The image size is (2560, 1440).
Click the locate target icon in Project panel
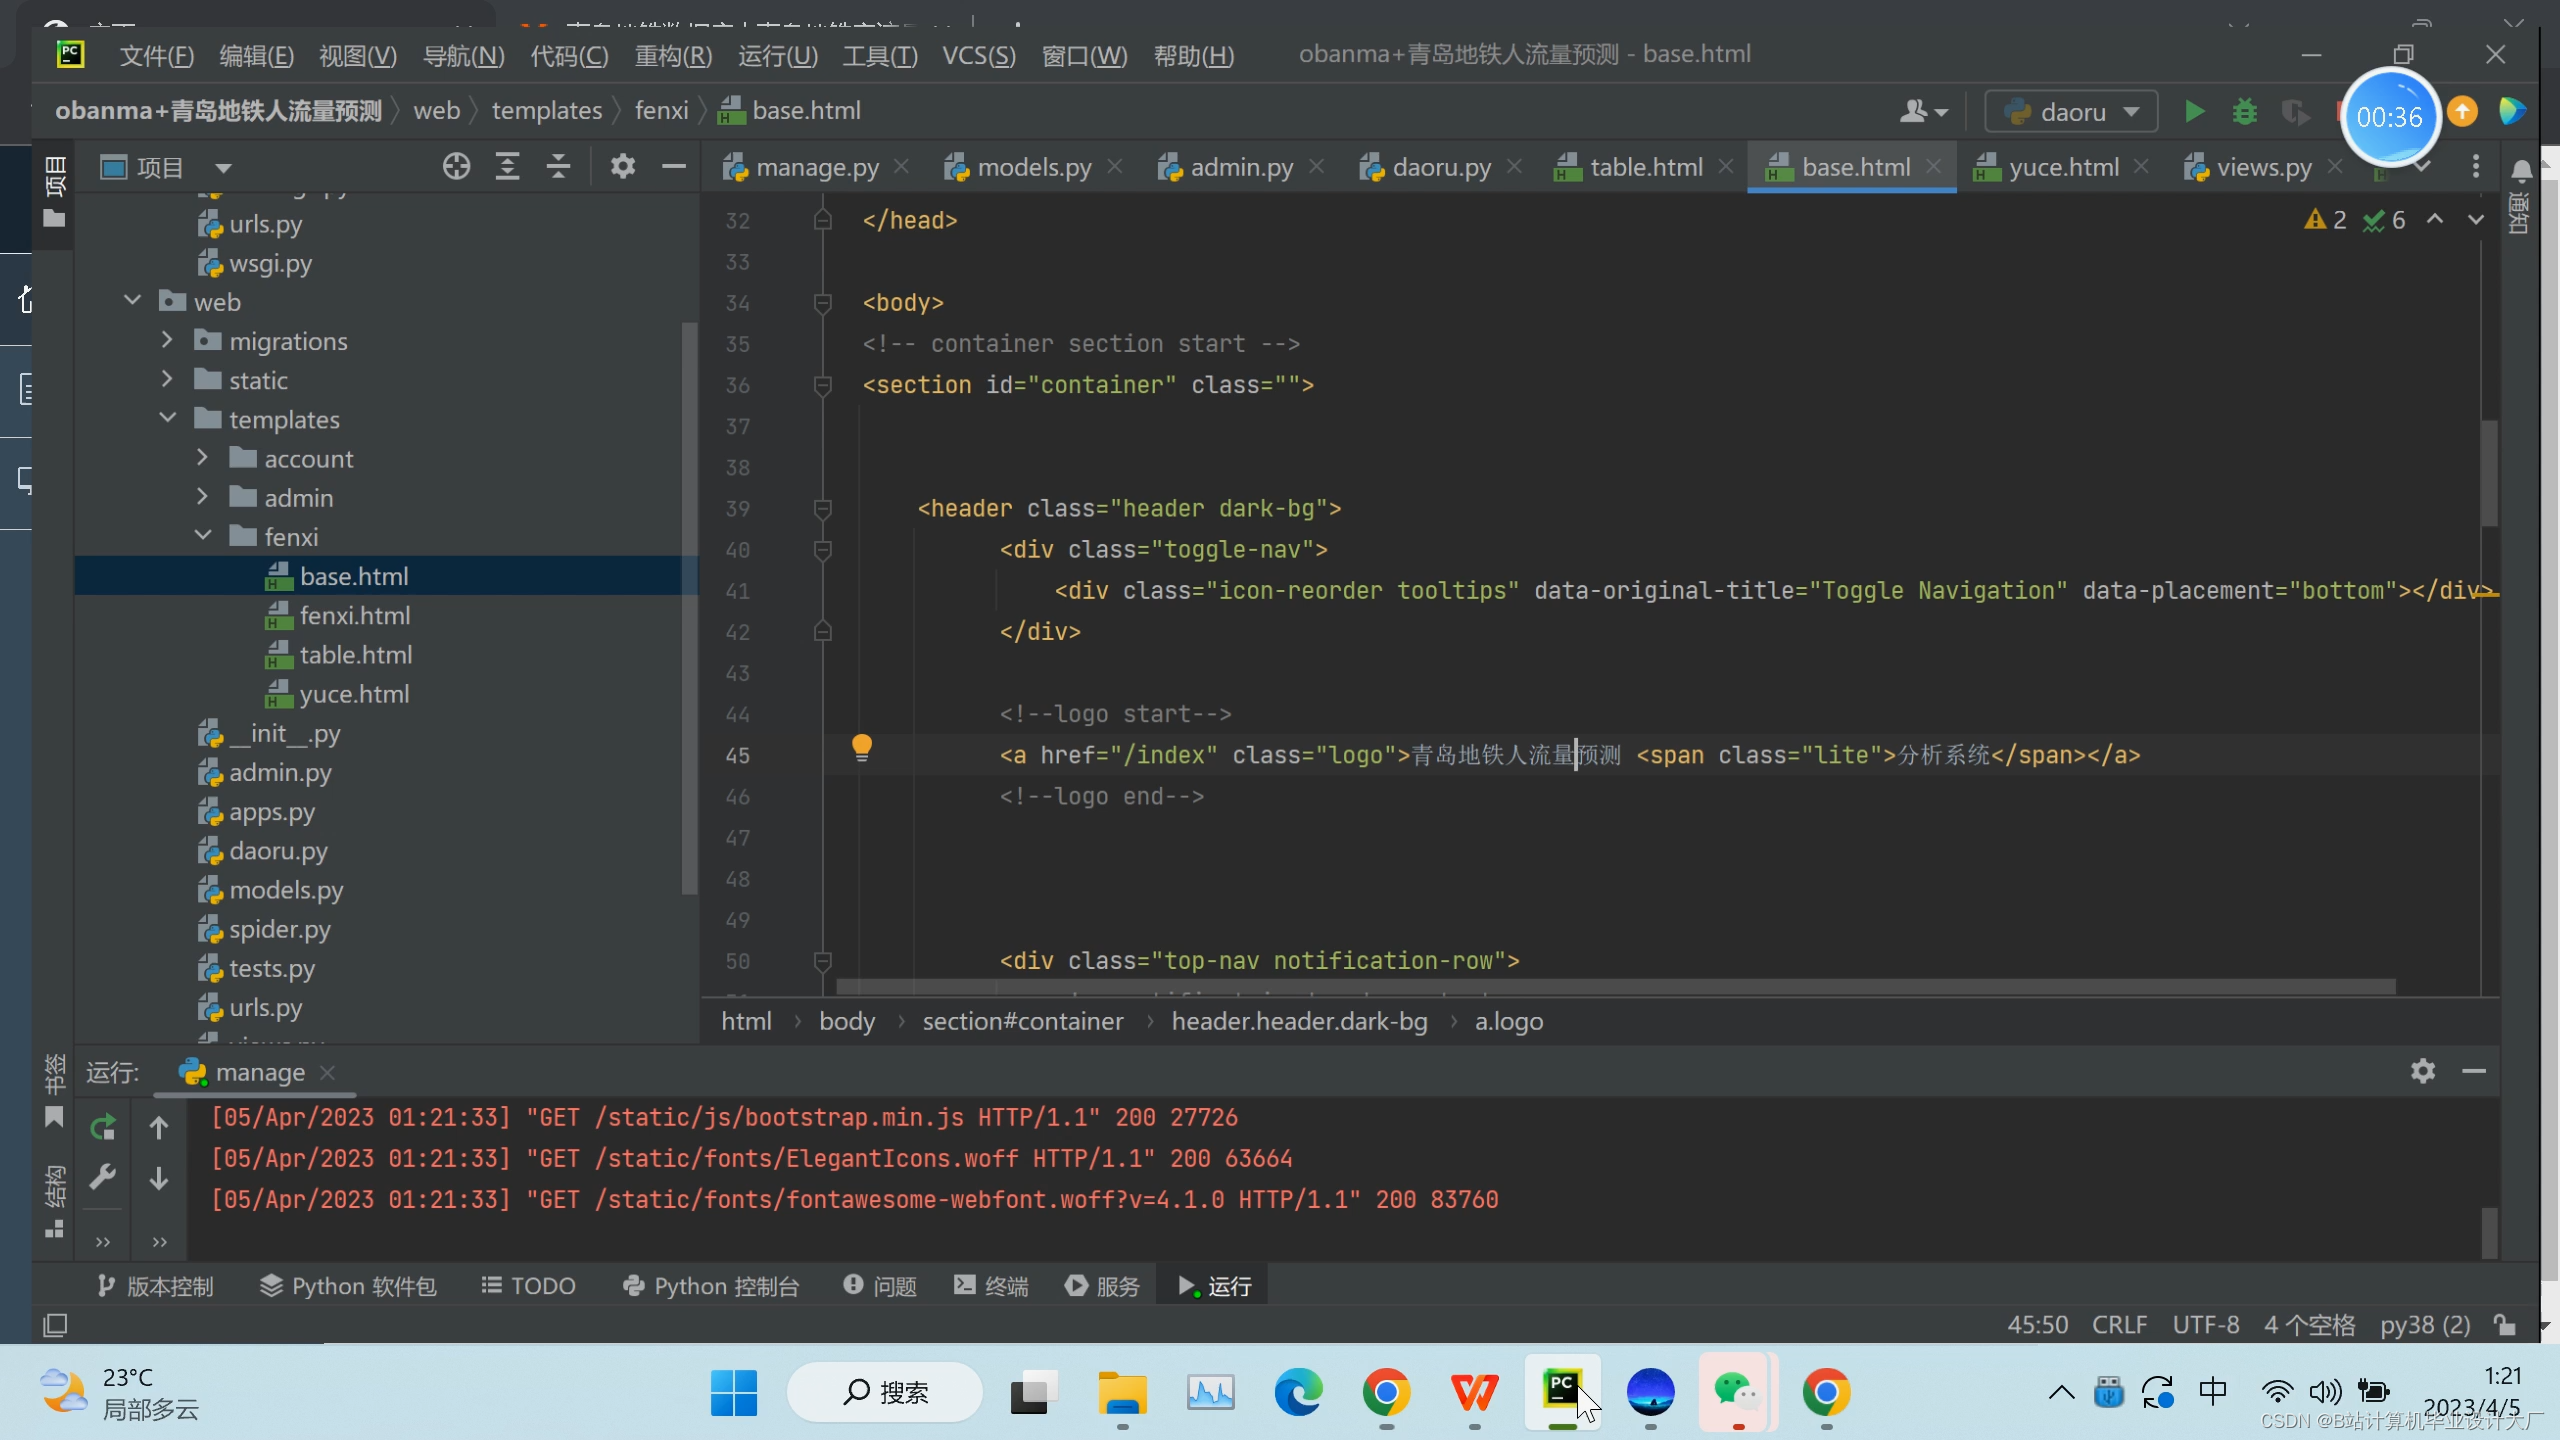tap(456, 167)
